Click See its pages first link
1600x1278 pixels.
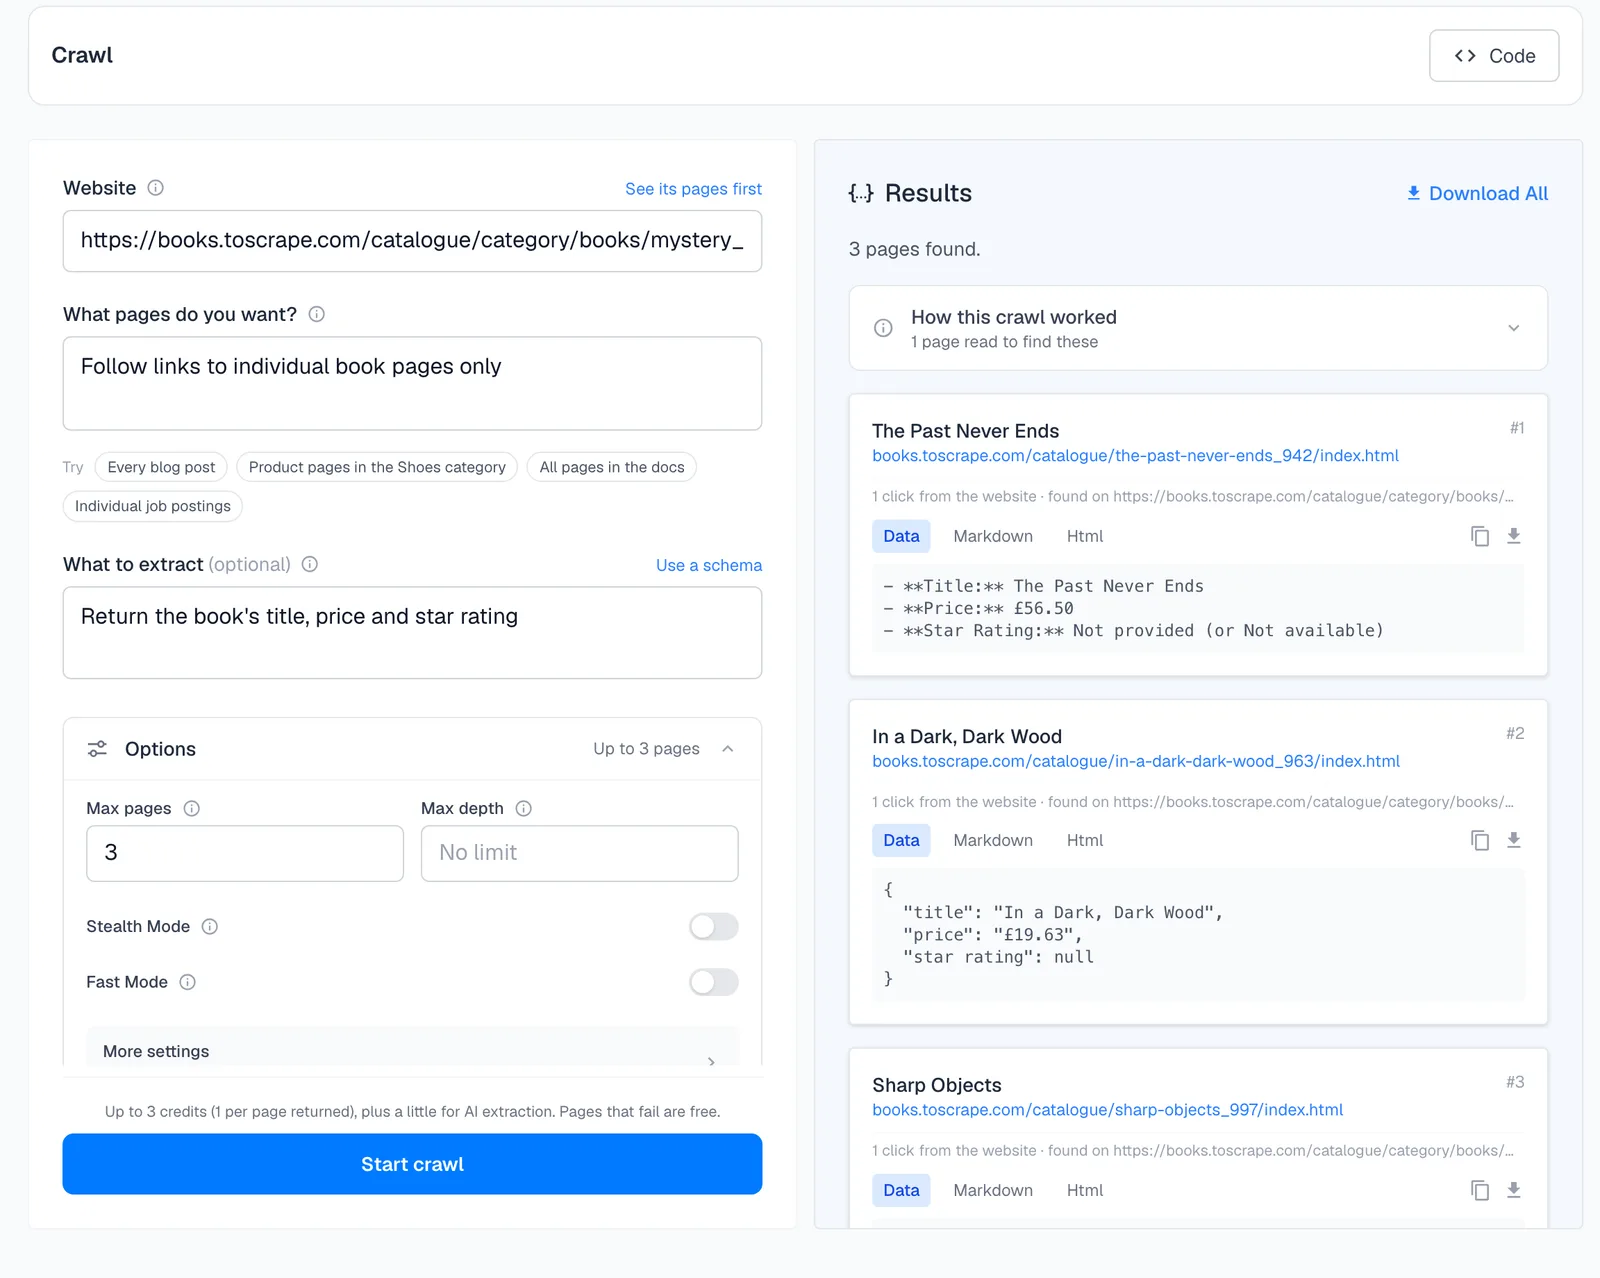coord(693,189)
